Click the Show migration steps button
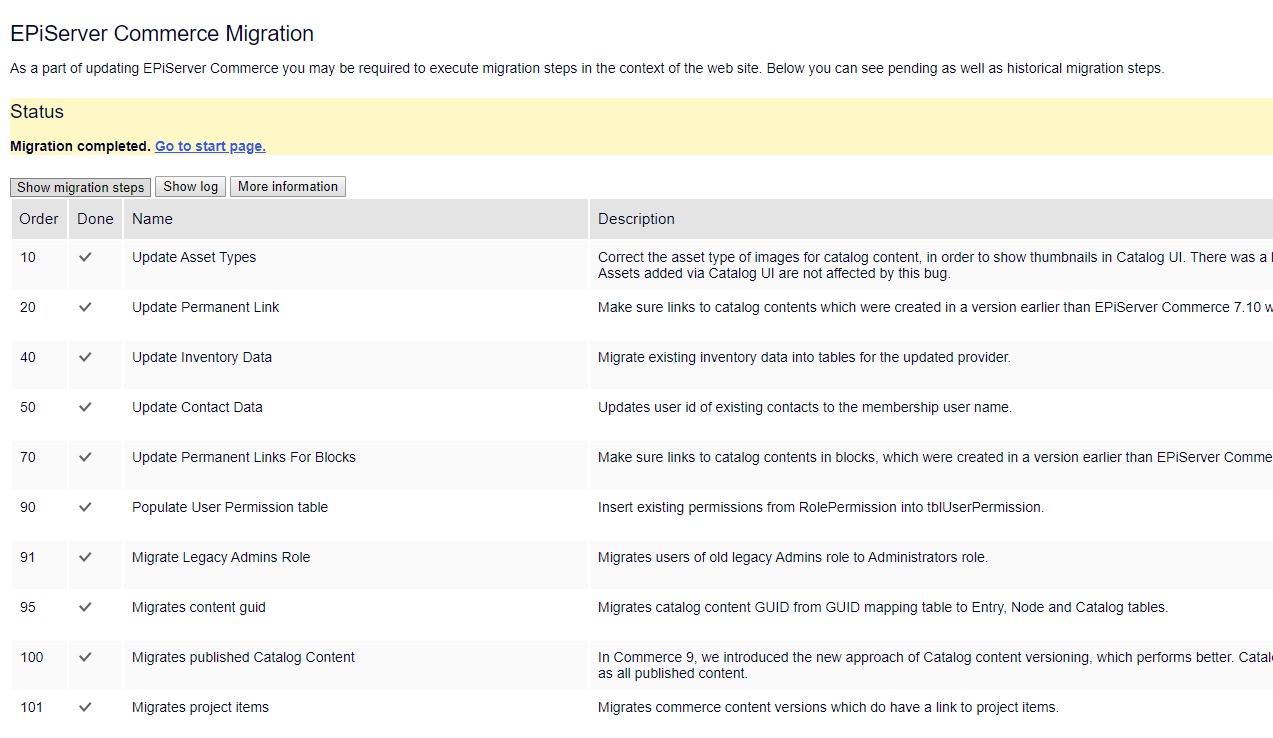 (x=80, y=187)
